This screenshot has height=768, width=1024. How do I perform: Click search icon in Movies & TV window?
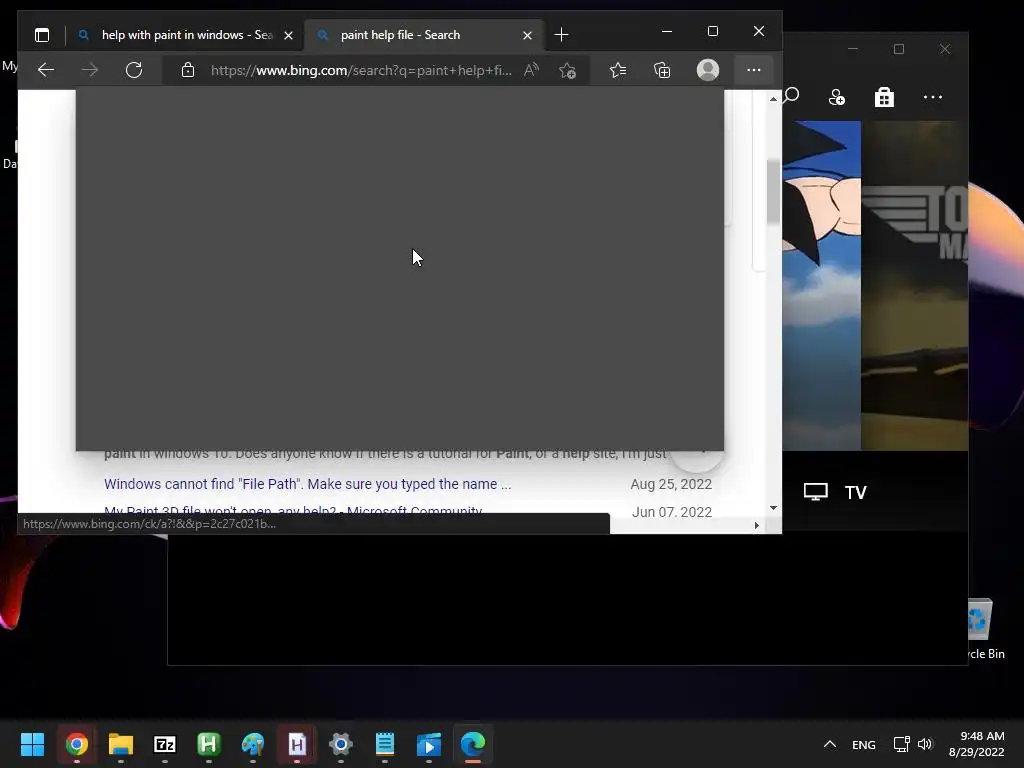tap(791, 97)
